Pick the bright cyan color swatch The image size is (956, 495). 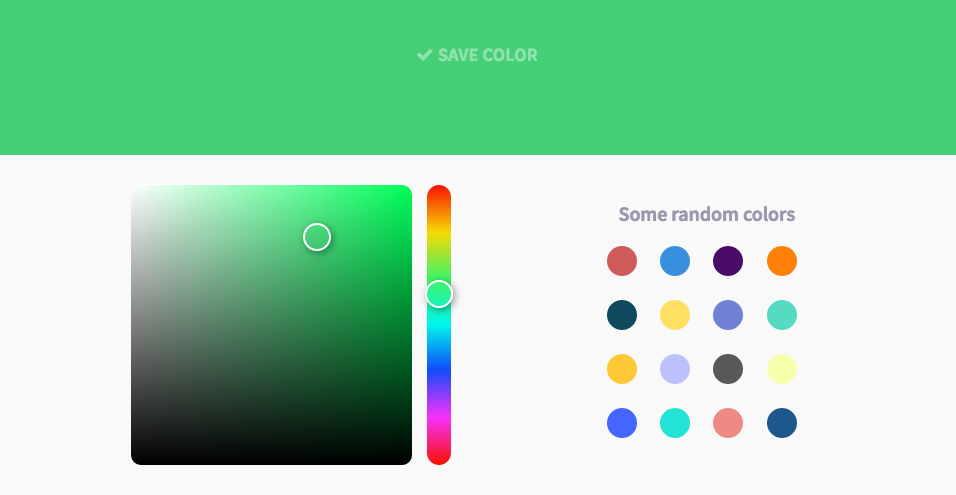point(675,423)
